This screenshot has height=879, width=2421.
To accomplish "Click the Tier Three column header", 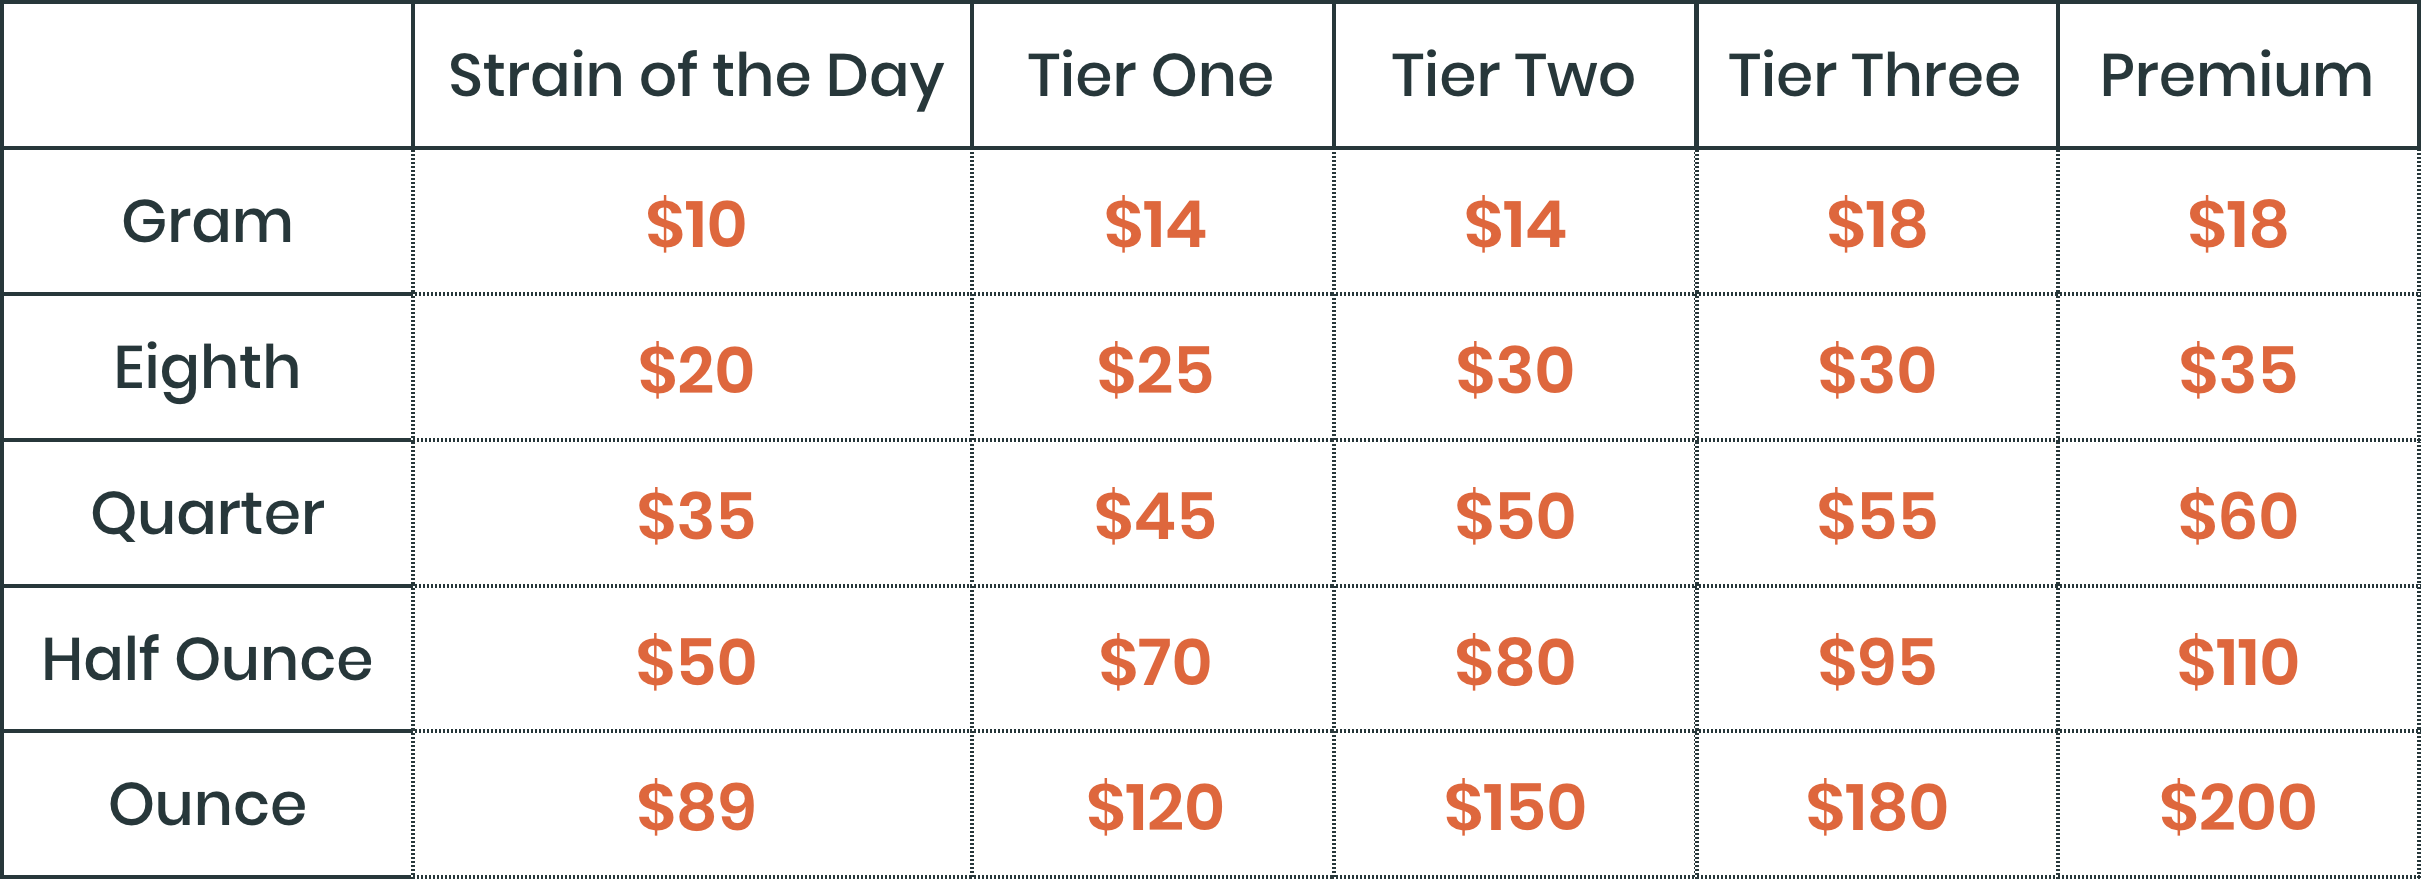I will 1875,75.
